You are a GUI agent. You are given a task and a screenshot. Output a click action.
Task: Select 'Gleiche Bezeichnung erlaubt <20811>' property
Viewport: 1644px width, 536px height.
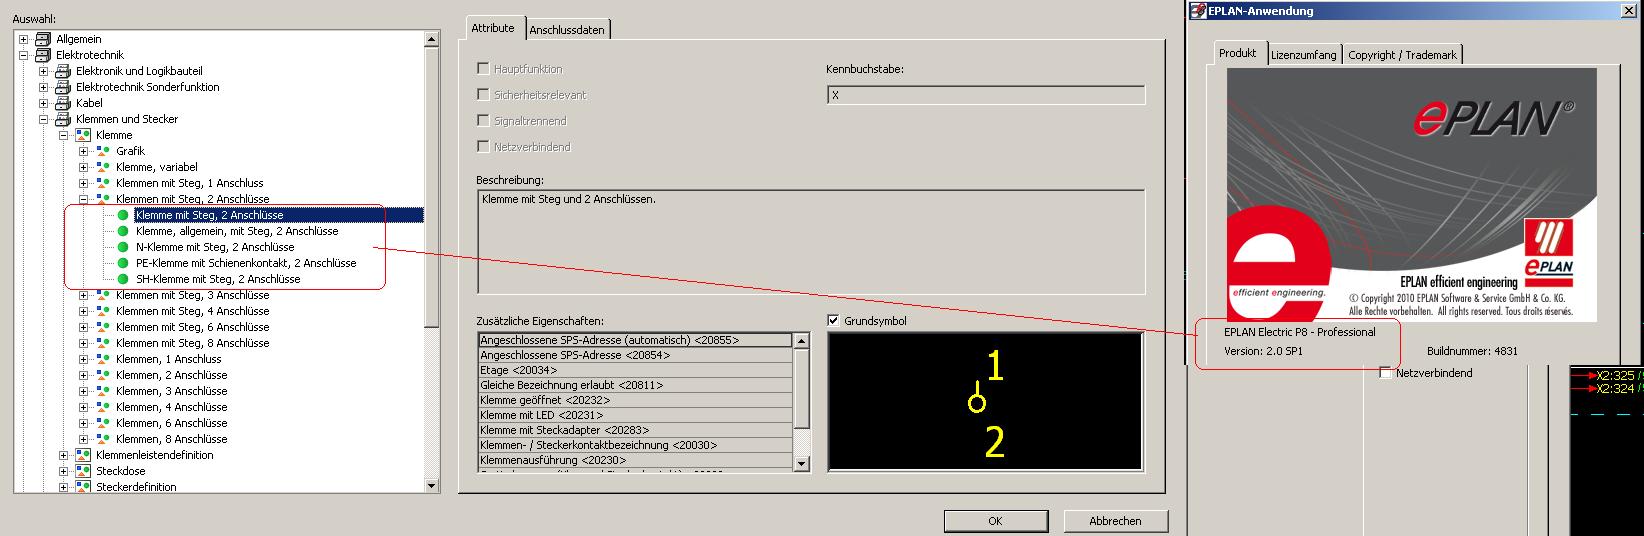[636, 385]
